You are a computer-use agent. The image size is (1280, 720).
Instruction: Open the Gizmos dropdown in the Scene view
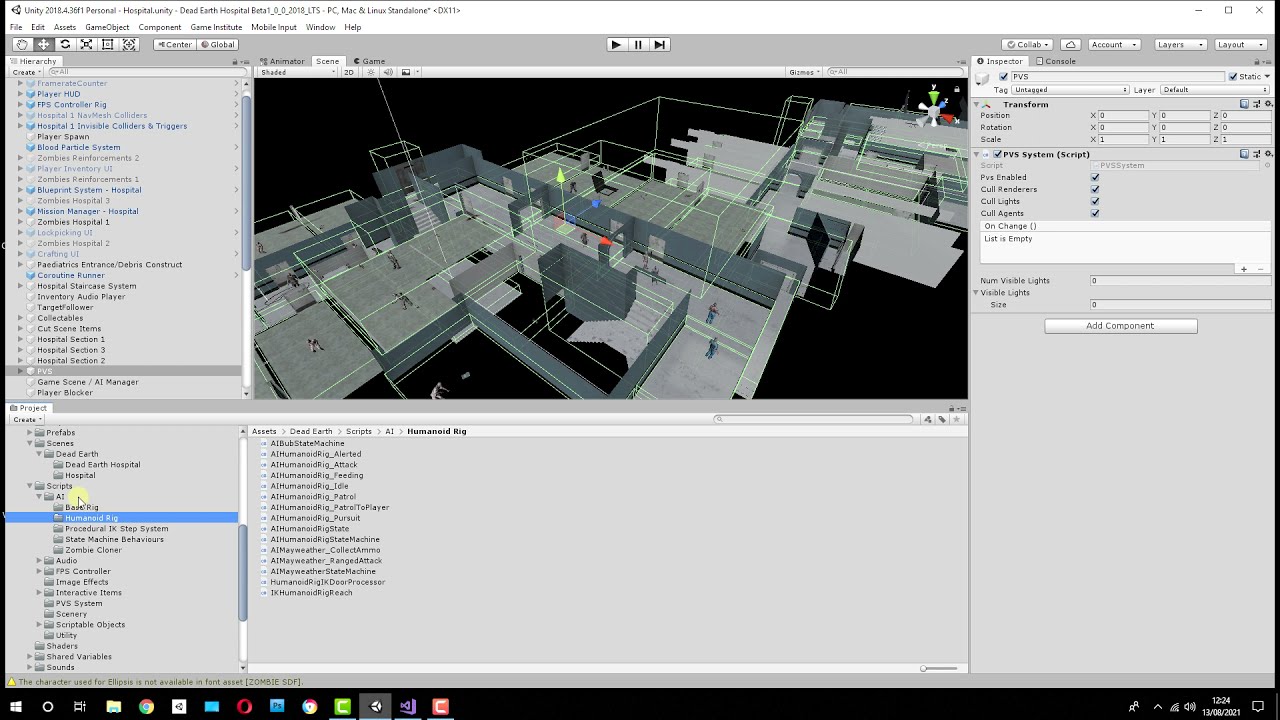[805, 72]
